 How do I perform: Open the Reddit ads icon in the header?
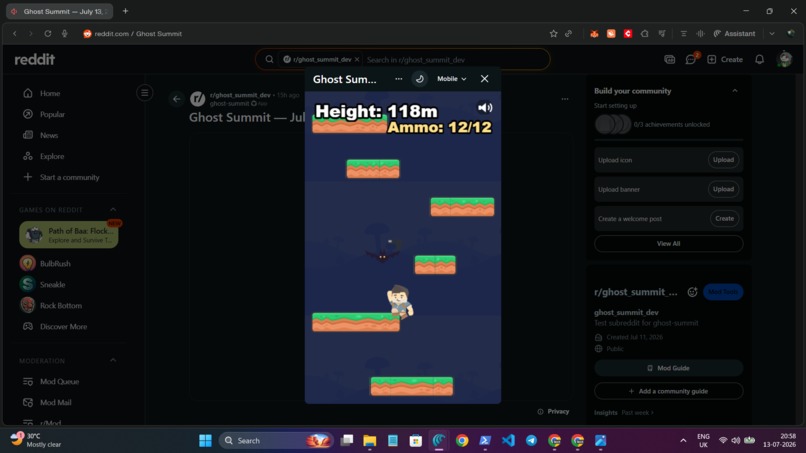669,60
